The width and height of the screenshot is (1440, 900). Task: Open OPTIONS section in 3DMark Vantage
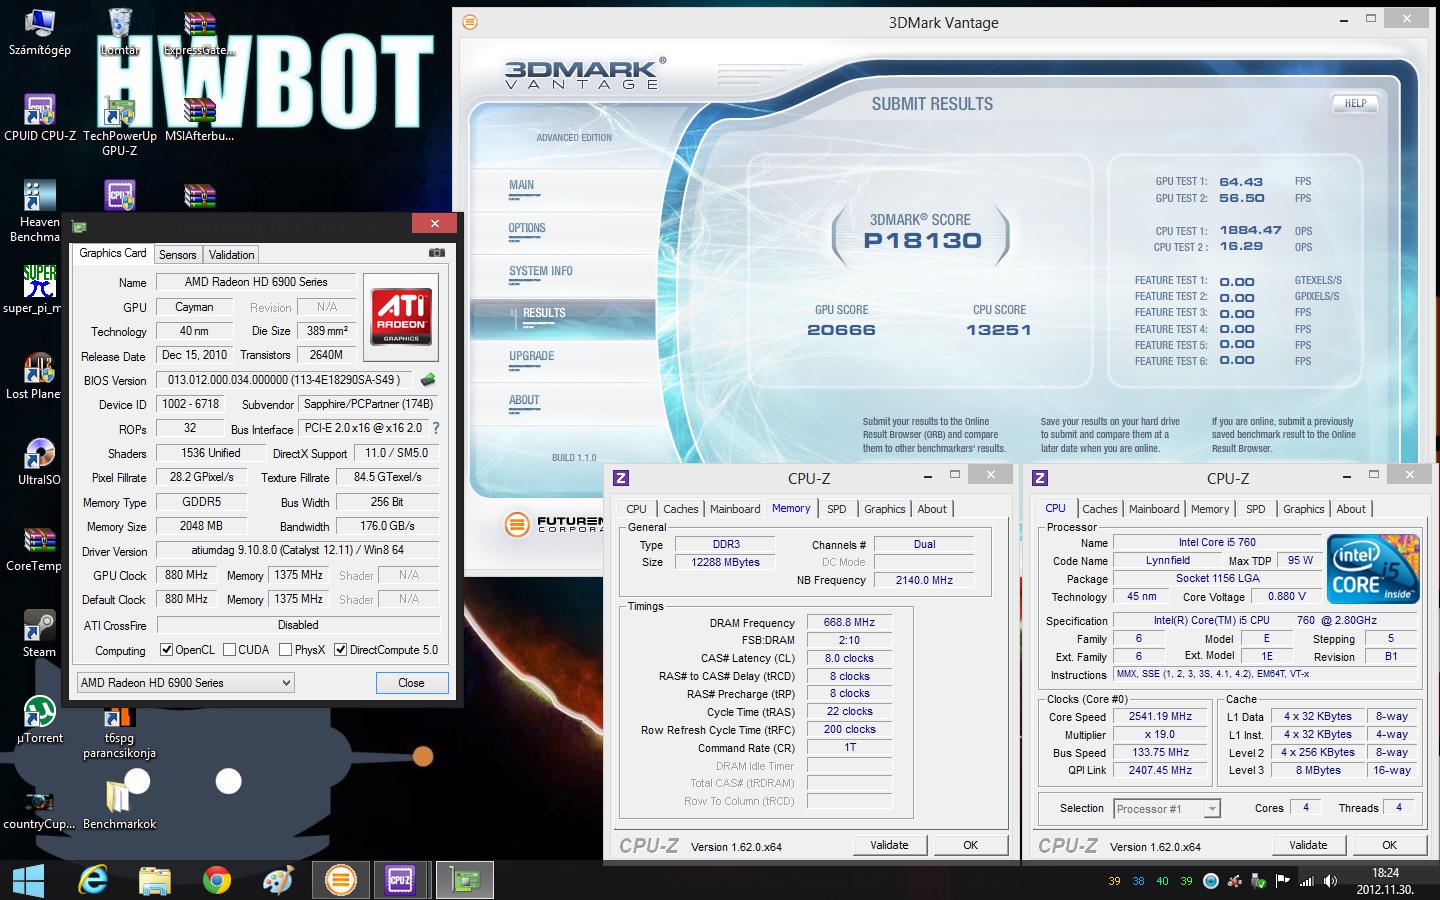[527, 228]
